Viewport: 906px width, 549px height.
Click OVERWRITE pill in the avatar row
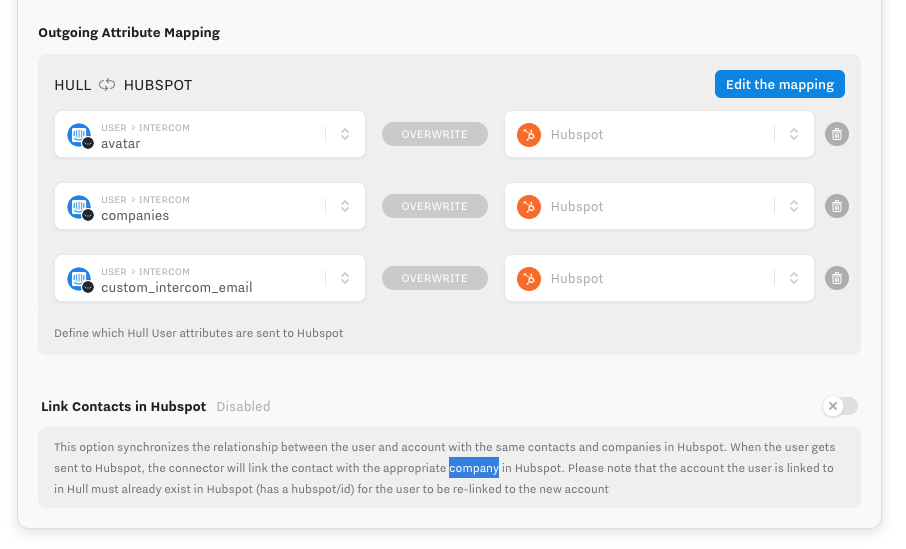click(435, 134)
